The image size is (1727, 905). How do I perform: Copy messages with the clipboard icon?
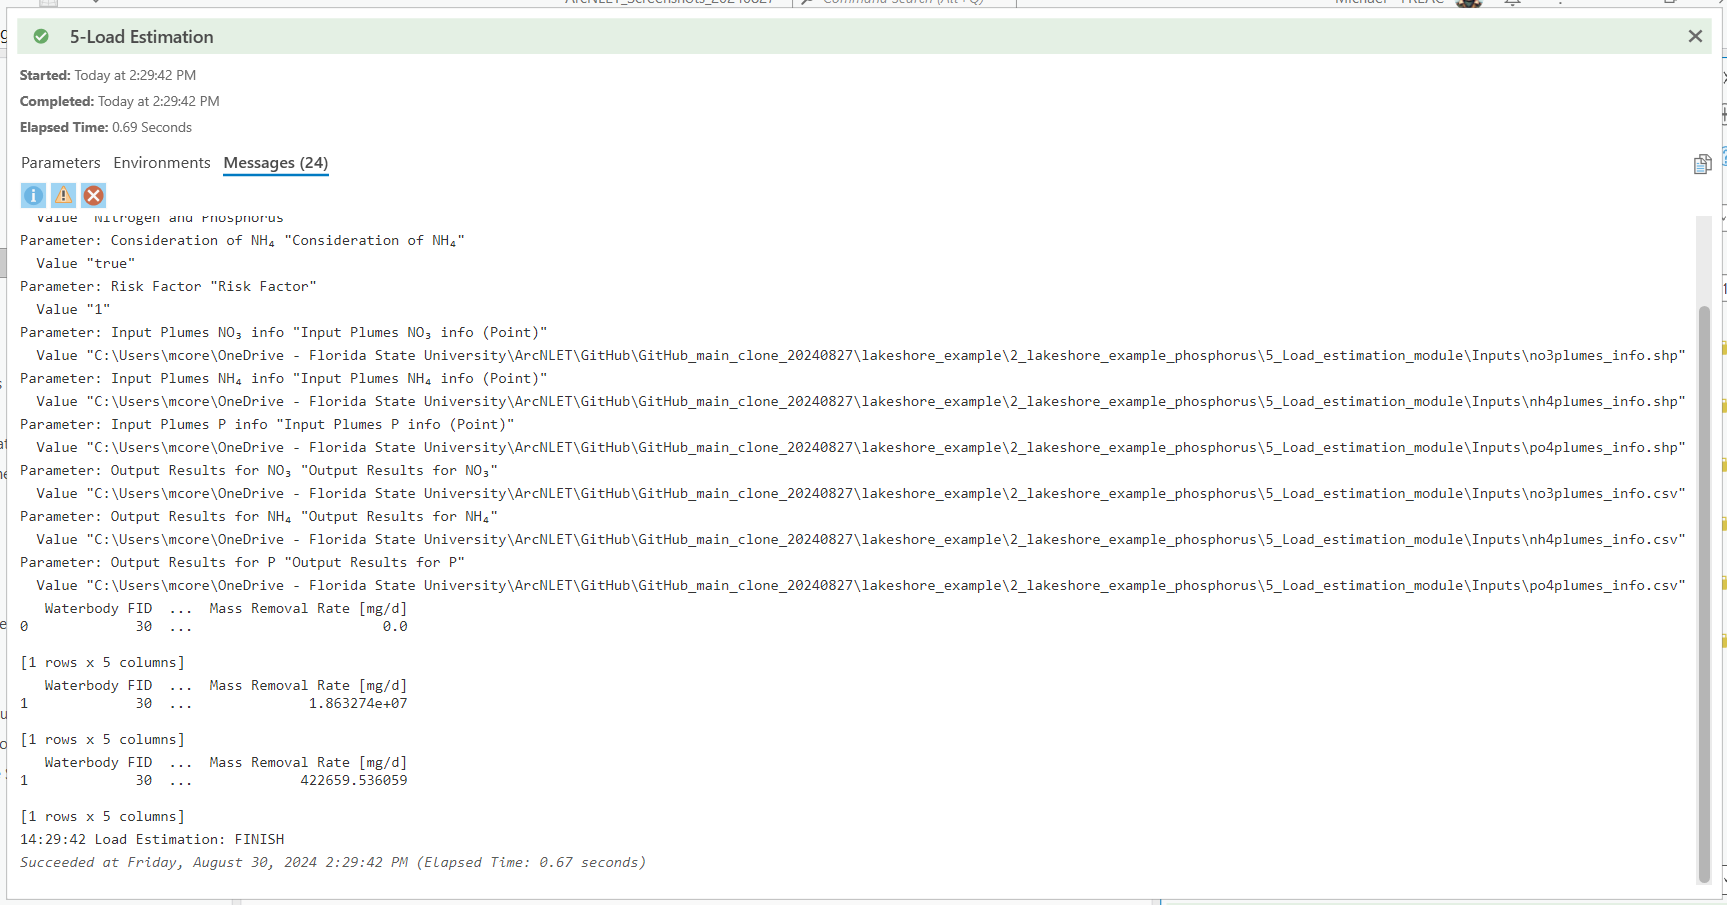tap(1702, 164)
